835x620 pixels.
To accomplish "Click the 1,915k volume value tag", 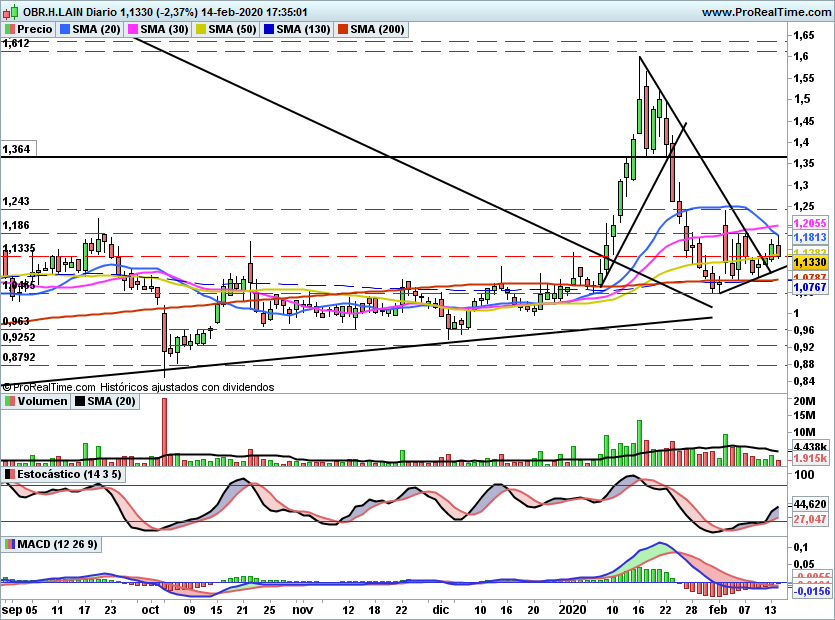I will (810, 458).
